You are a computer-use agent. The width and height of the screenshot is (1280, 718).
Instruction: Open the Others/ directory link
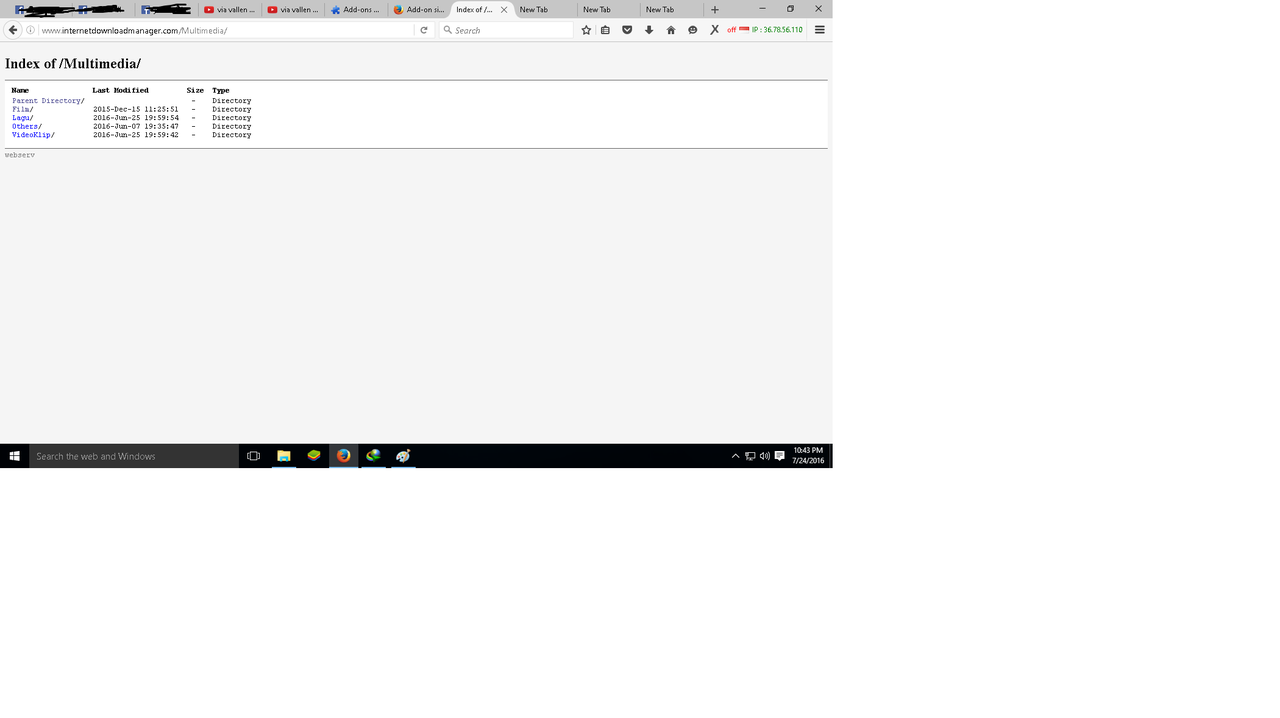tap(25, 126)
